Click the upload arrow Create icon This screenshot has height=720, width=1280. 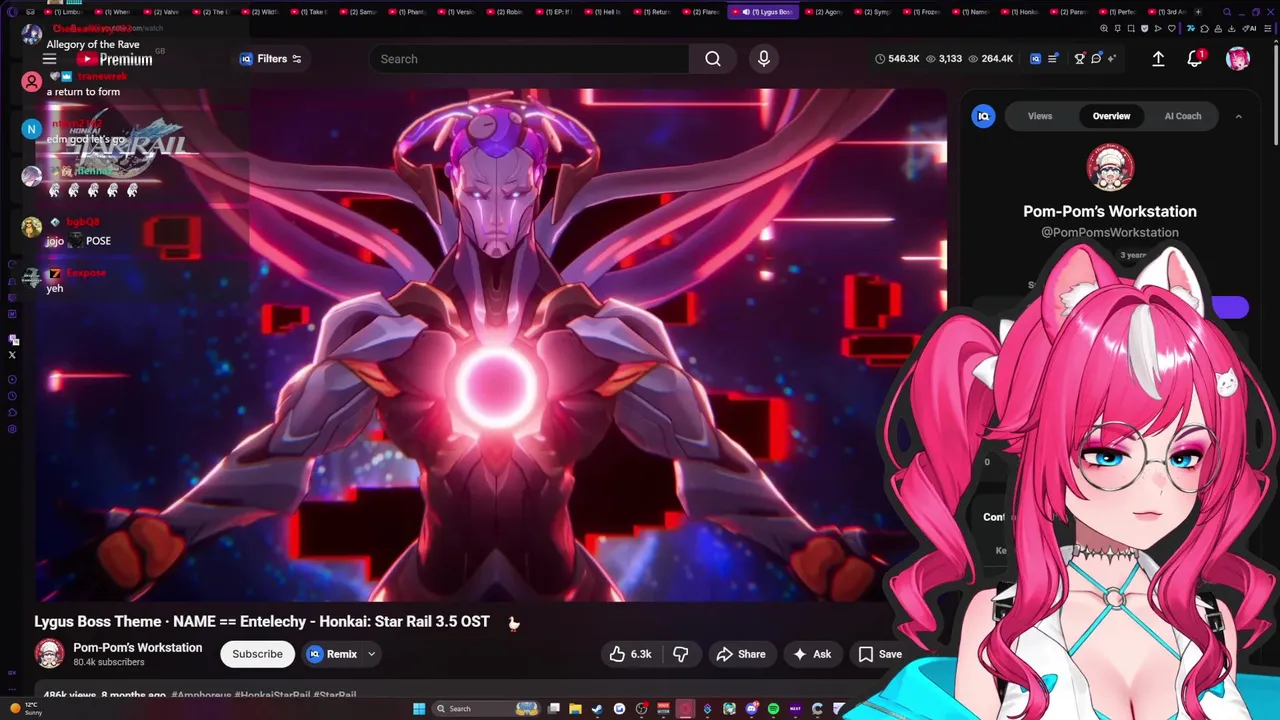tap(1158, 59)
